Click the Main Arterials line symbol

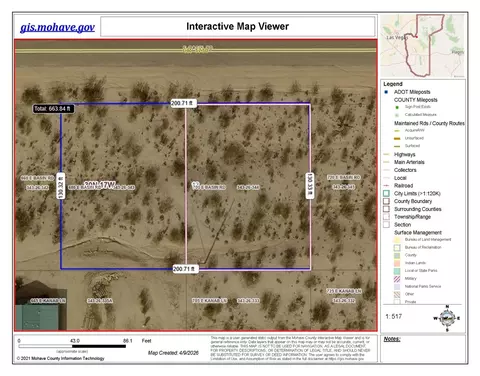386,162
